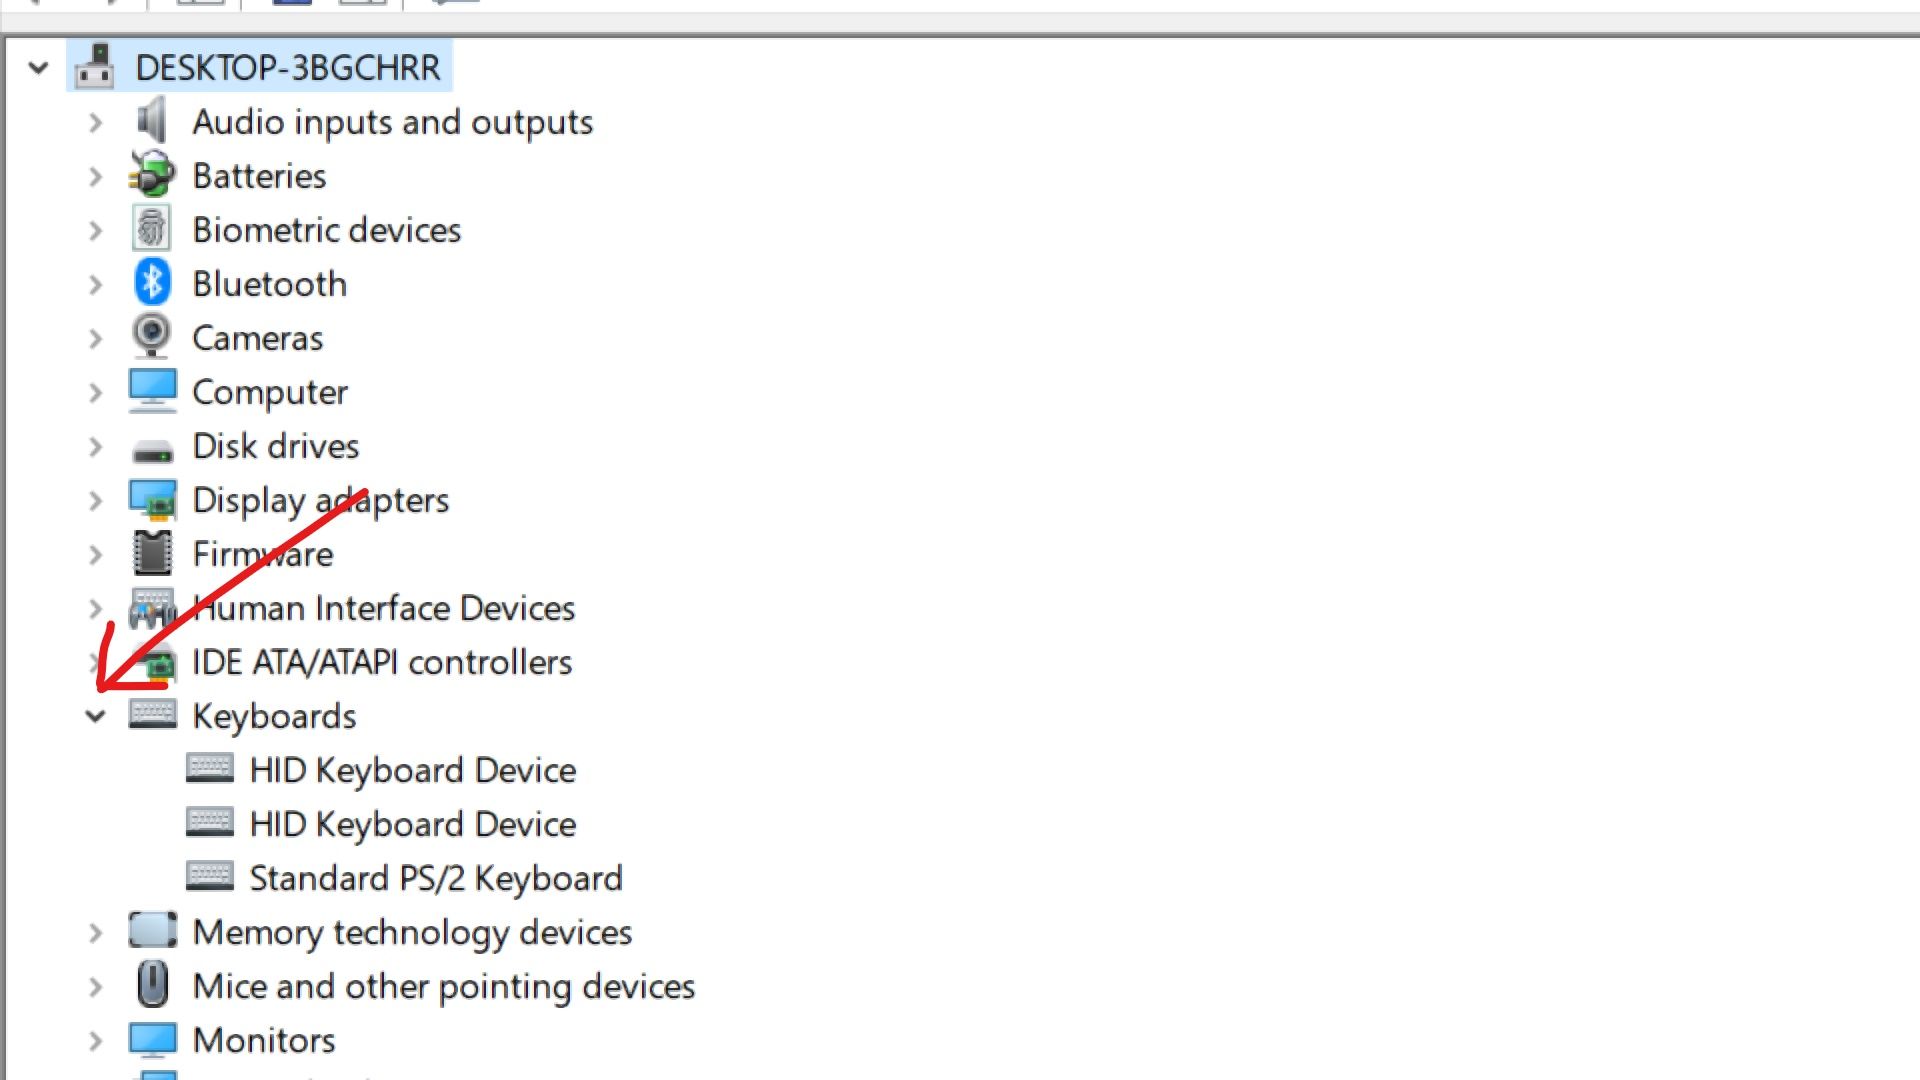Select the IDE ATA/ATAPI controllers icon

coord(153,661)
